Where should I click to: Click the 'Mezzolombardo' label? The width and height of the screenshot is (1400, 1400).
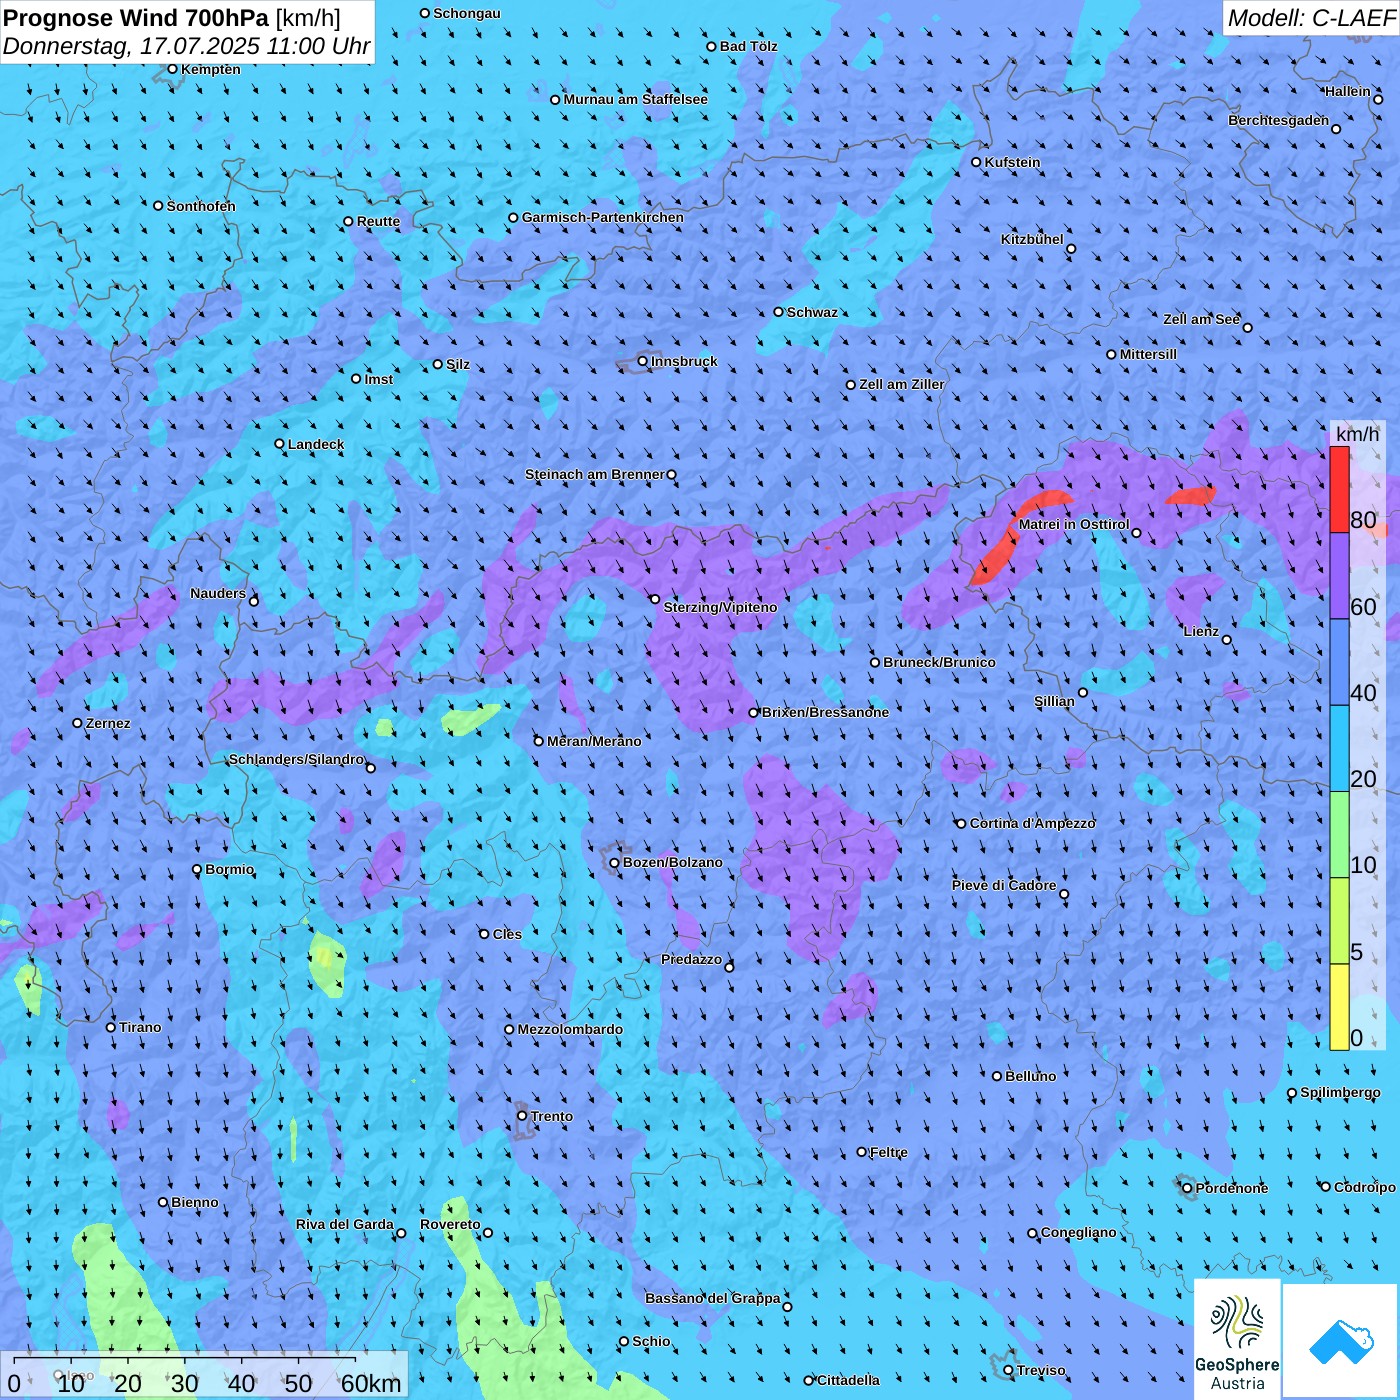click(570, 1029)
